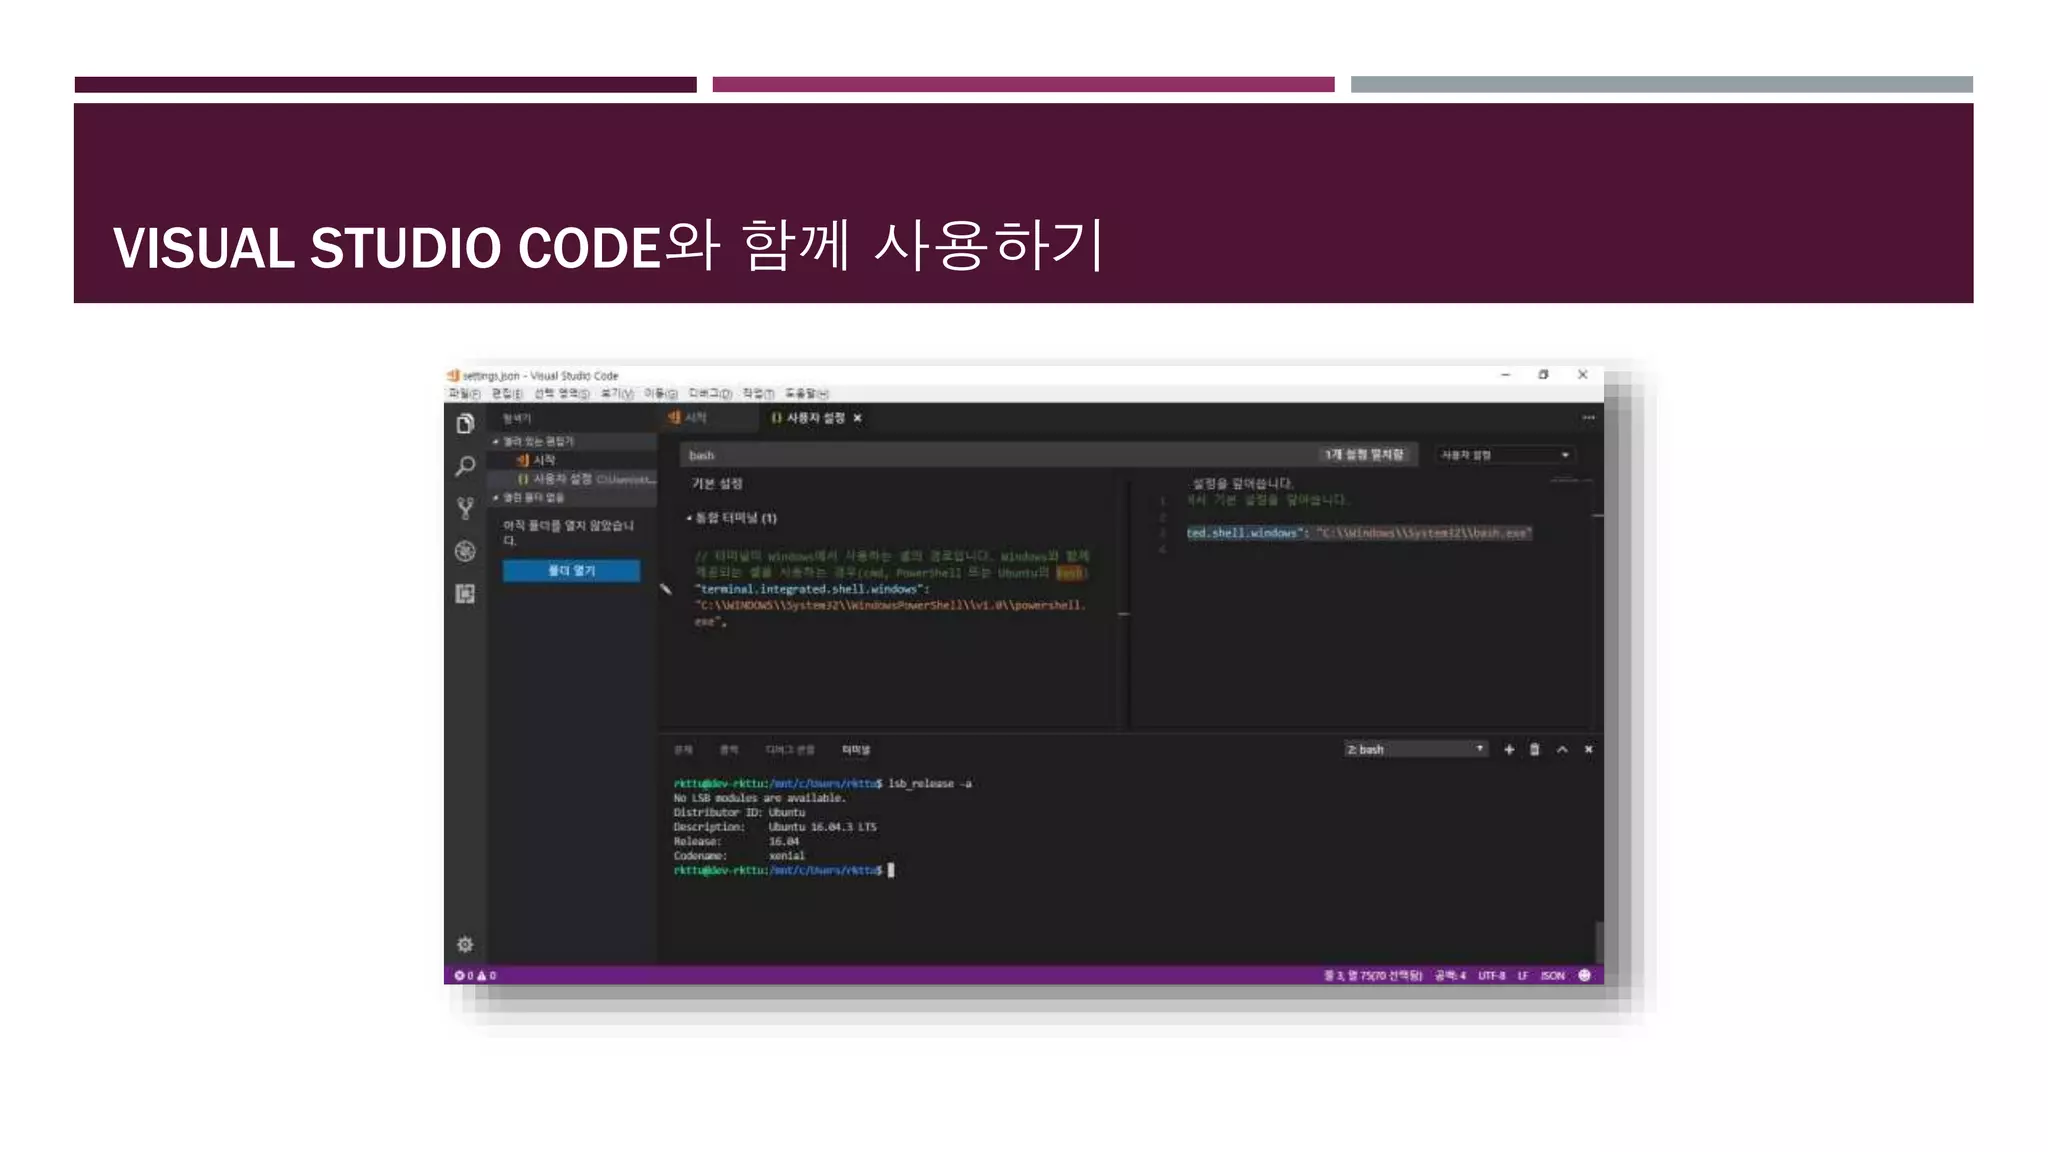Open the 보기(V) menu

[617, 394]
